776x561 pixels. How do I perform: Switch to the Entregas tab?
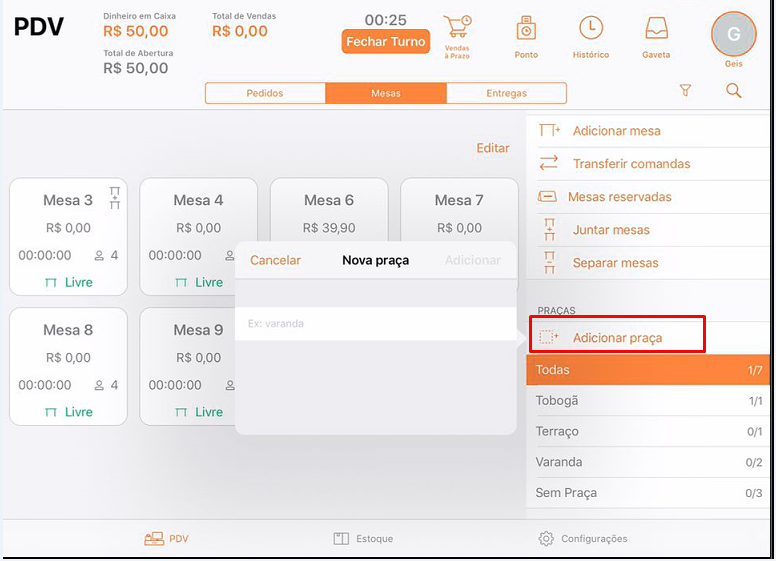coord(506,93)
